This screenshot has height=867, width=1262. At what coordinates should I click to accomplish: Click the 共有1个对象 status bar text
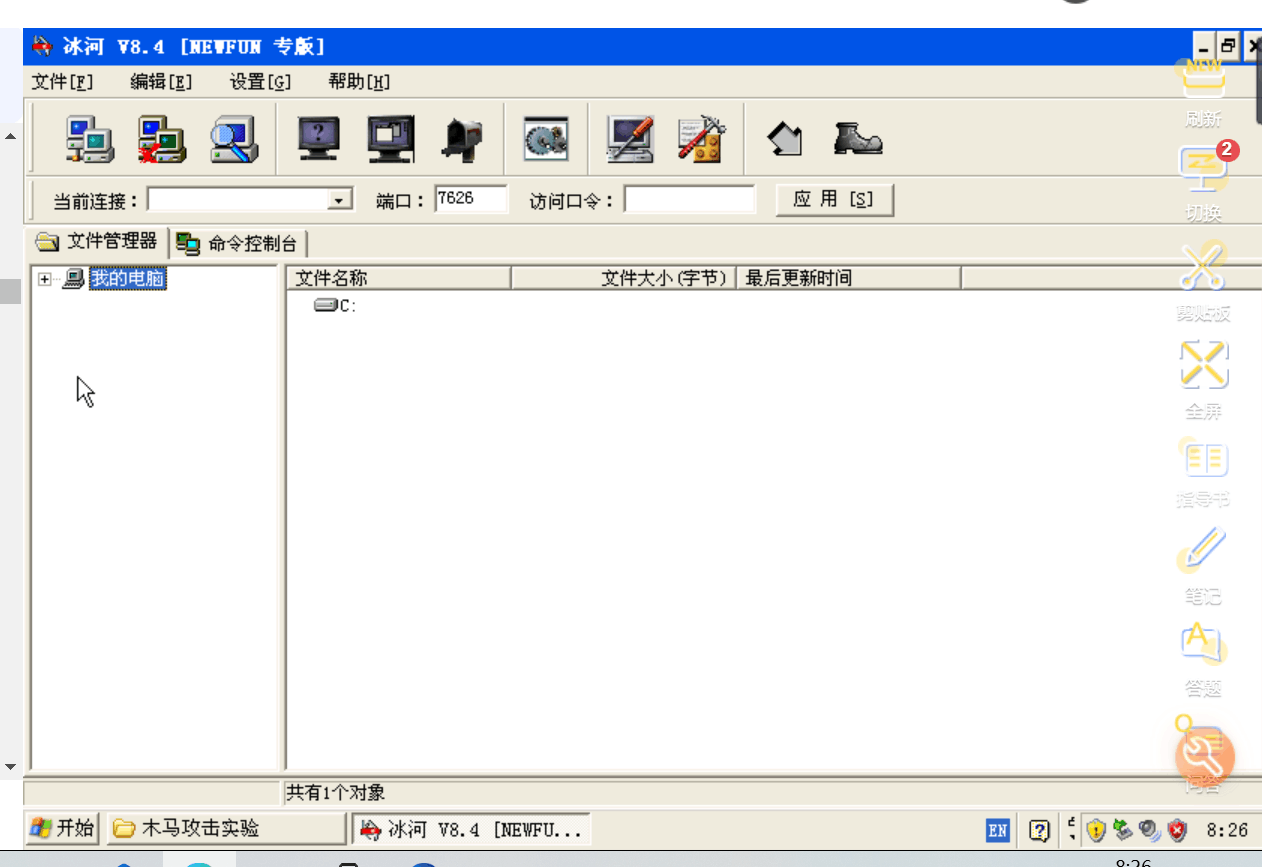tap(336, 793)
